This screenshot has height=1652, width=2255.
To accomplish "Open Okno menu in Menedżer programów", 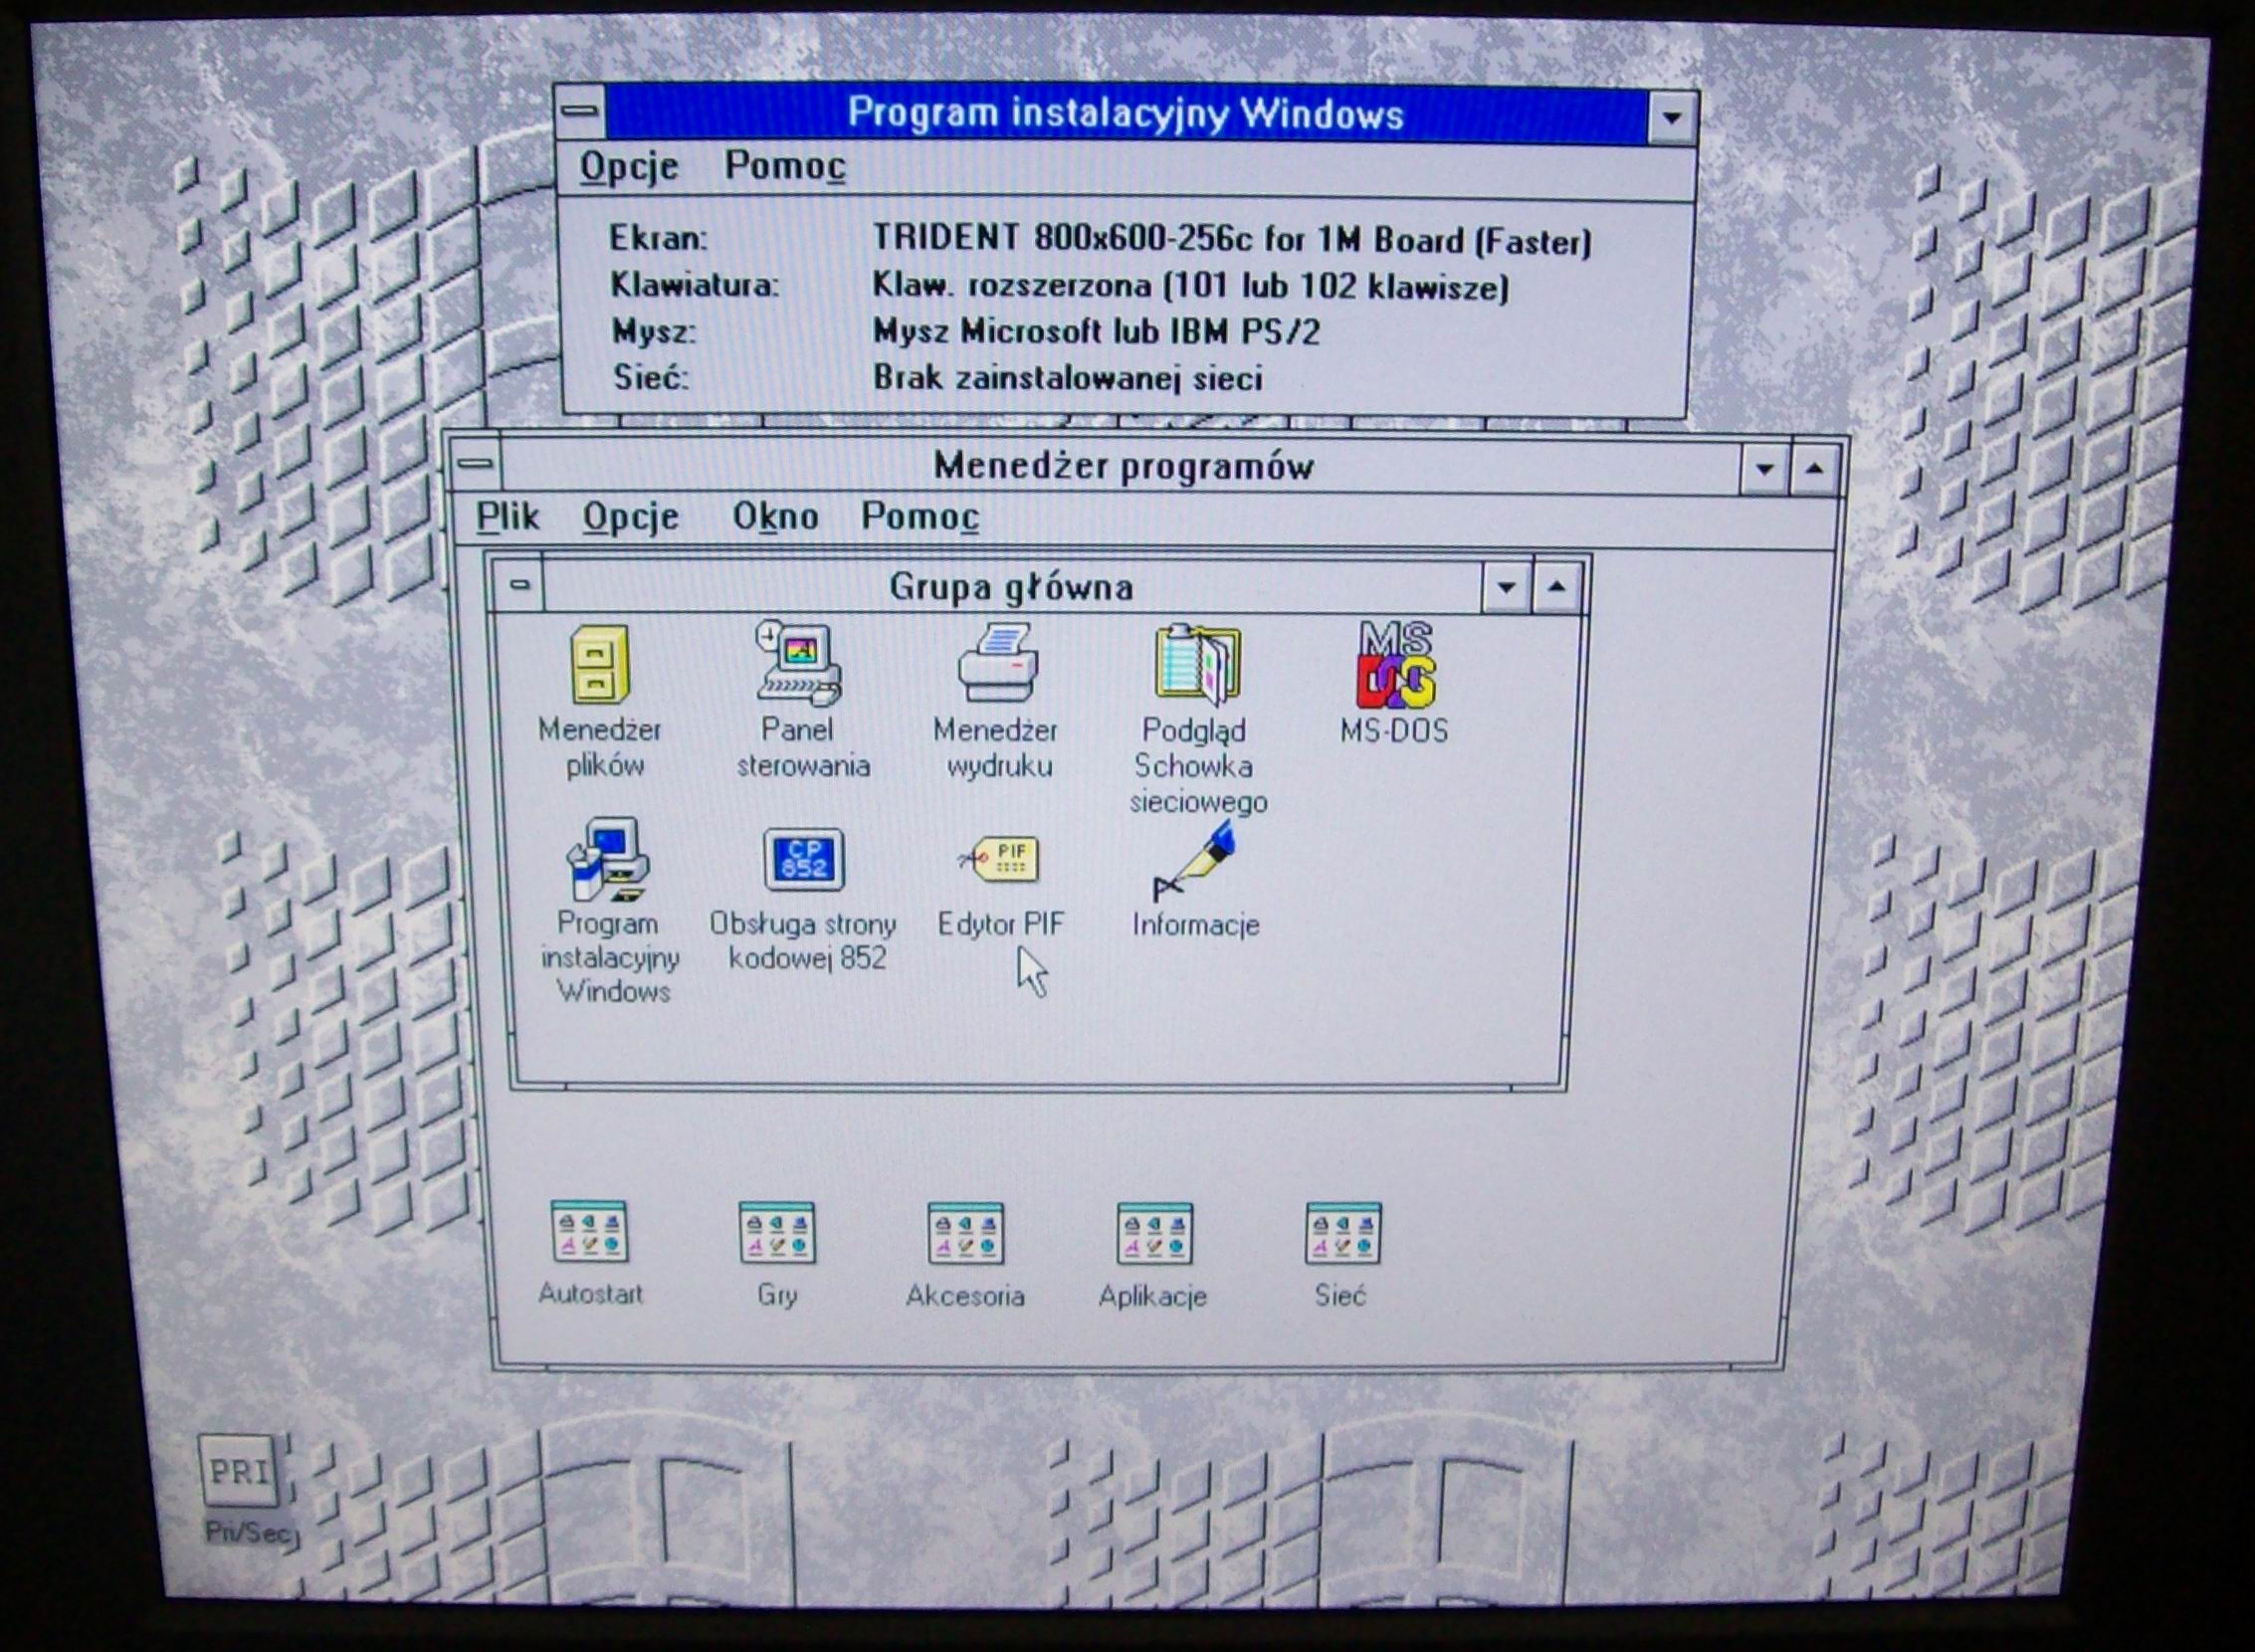I will tap(775, 517).
